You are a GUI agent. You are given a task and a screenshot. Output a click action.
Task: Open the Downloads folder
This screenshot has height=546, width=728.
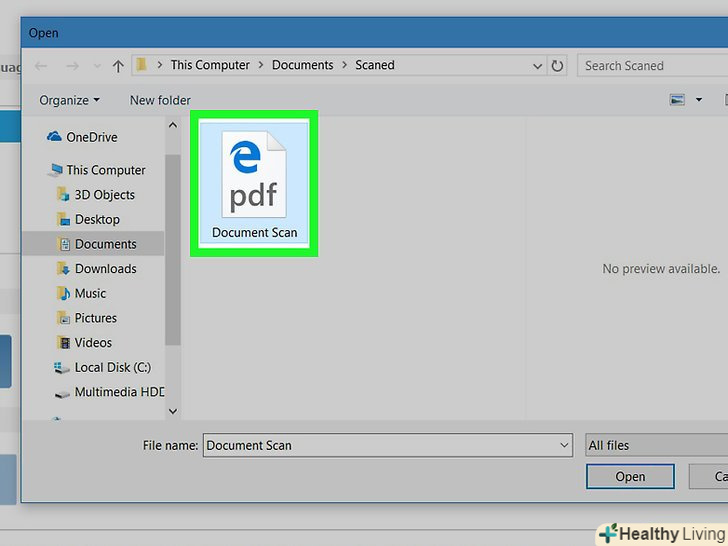pyautogui.click(x=106, y=268)
